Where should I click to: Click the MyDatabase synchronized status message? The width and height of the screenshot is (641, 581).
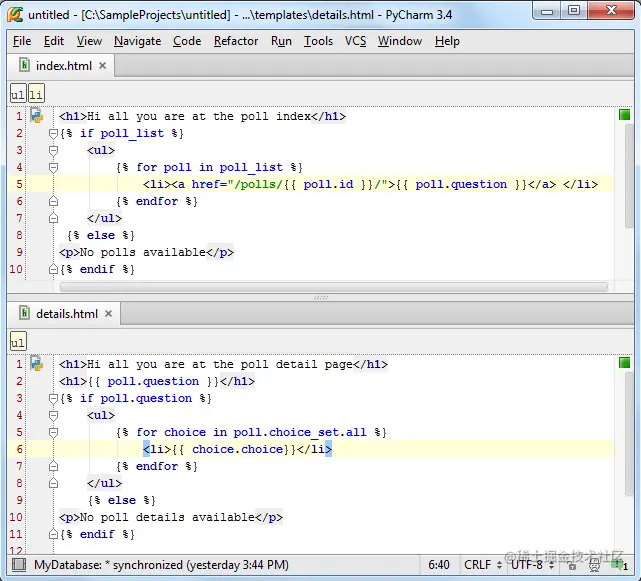(161, 565)
